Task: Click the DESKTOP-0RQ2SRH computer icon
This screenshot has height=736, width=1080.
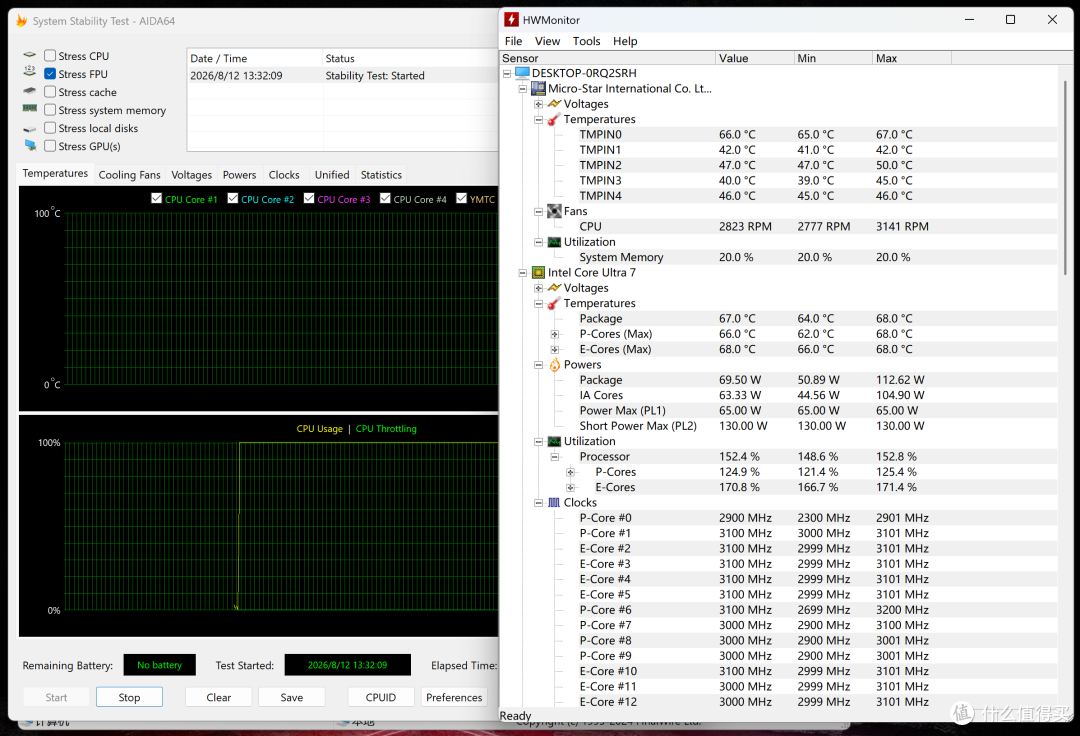Action: click(x=522, y=73)
